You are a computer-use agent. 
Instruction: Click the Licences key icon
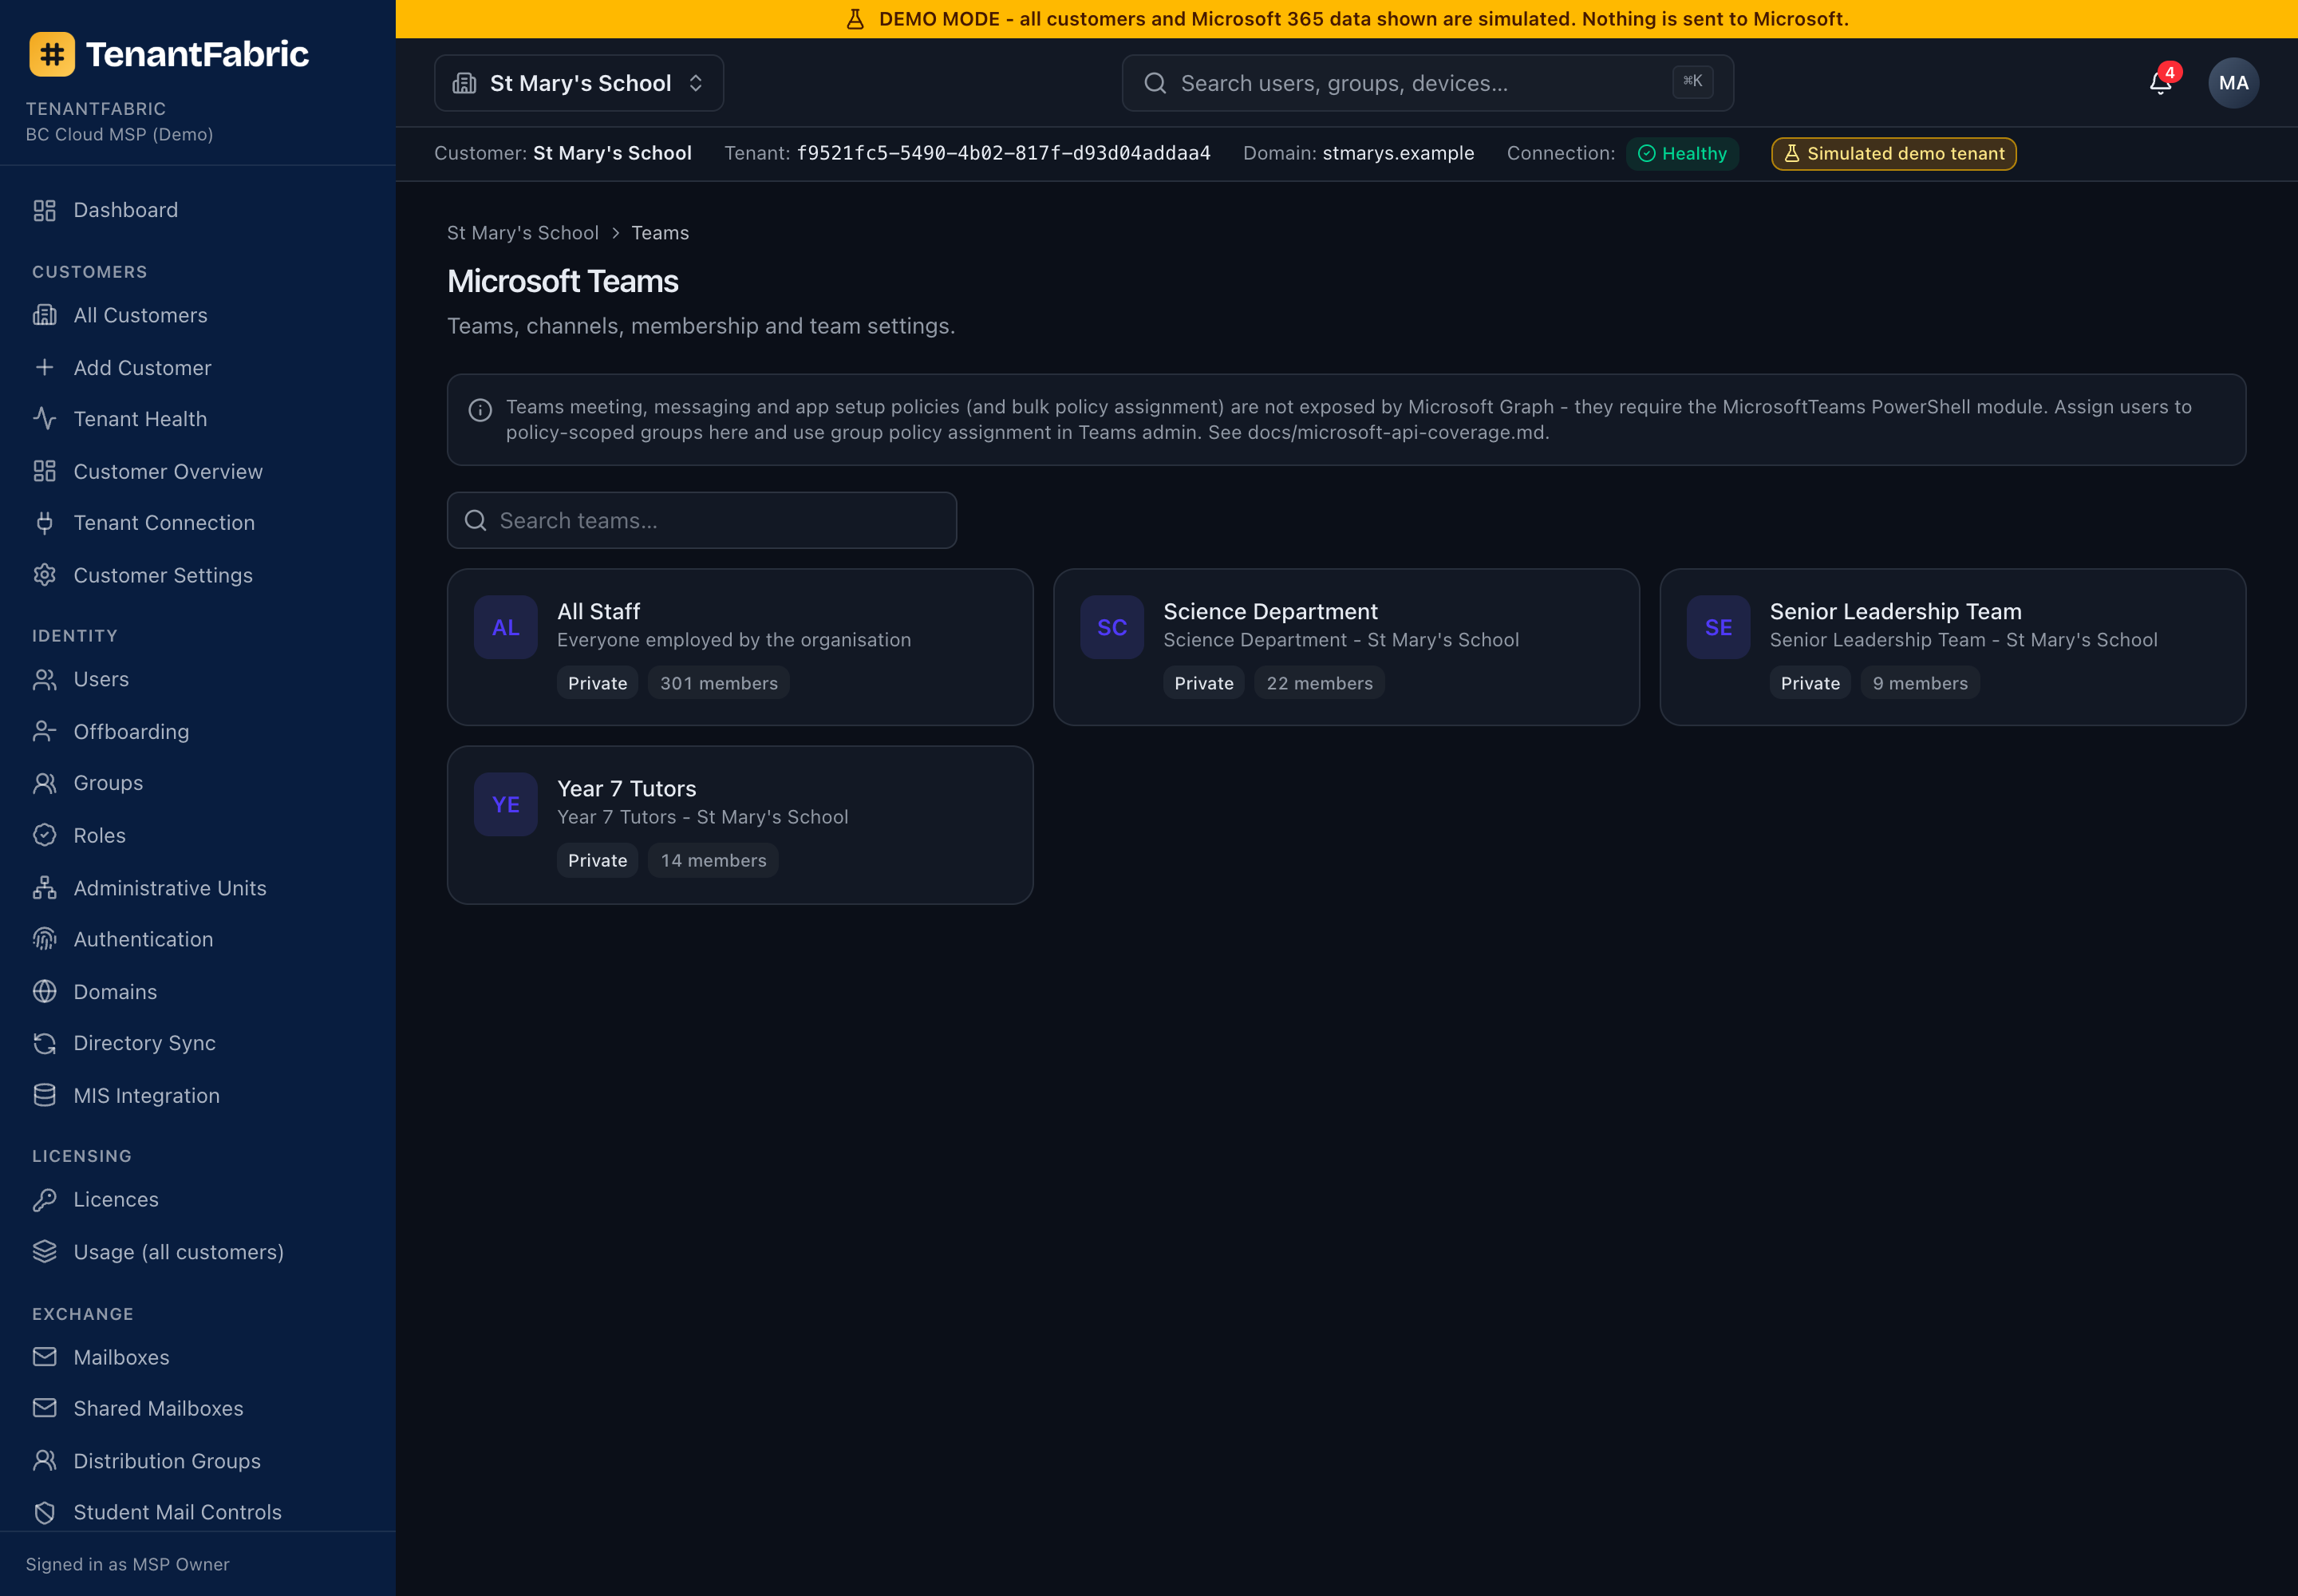point(45,1199)
